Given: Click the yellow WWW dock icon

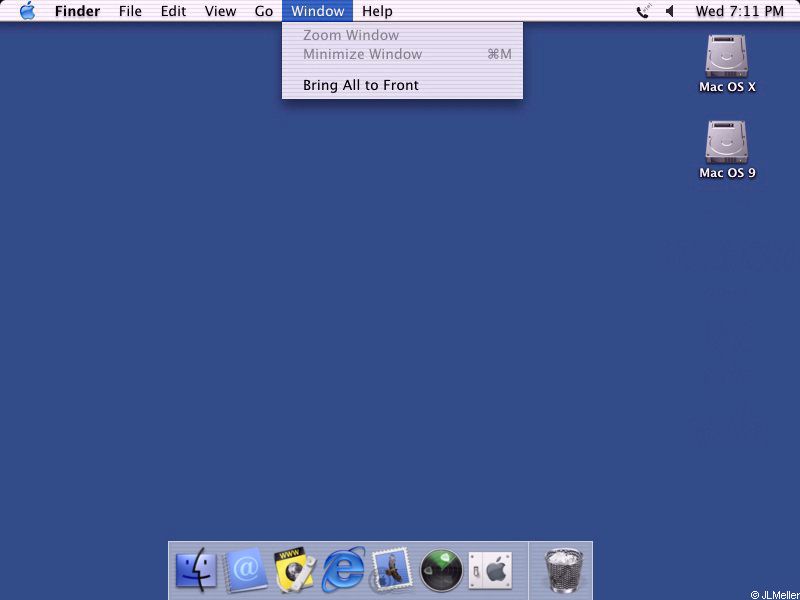Looking at the screenshot, I should (294, 569).
